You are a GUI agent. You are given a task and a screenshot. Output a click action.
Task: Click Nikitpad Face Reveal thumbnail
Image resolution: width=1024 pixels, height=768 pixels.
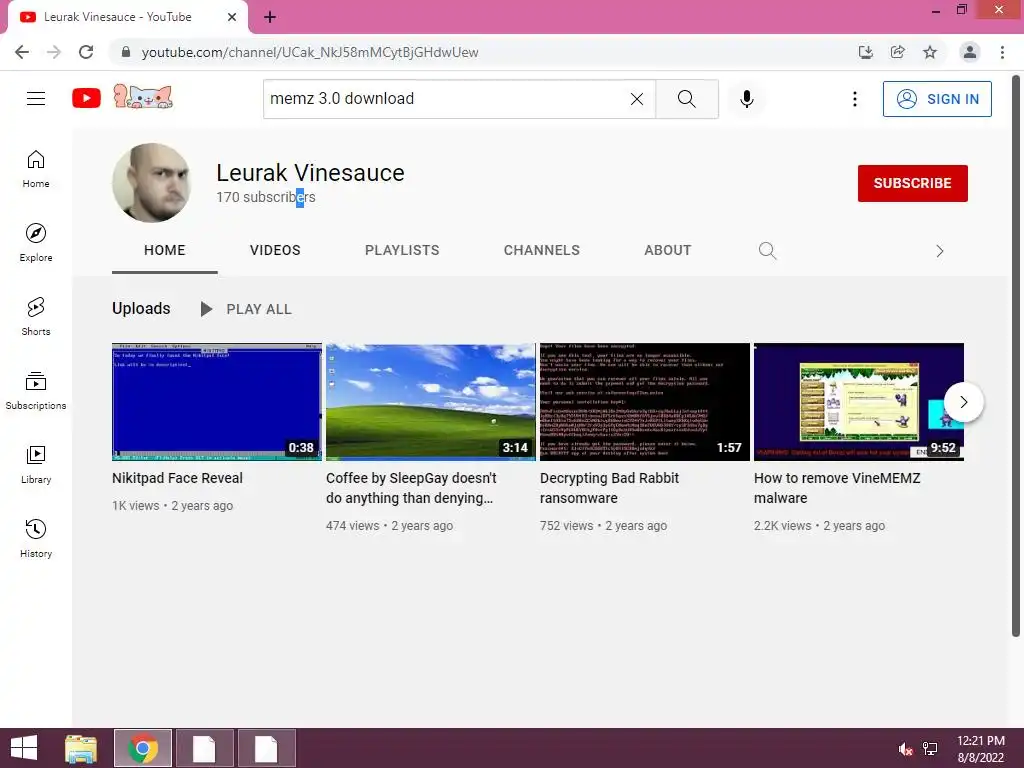(217, 402)
